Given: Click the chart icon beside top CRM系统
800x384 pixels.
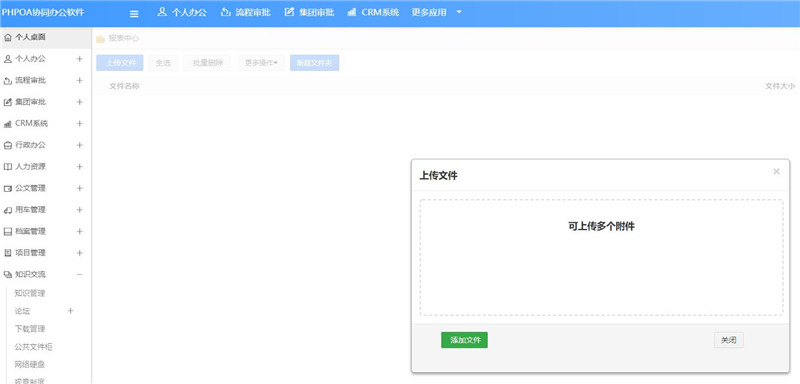Looking at the screenshot, I should [x=352, y=12].
